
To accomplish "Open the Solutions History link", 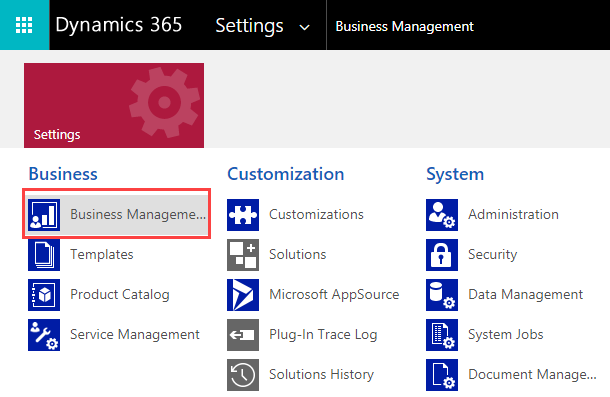I will point(321,374).
